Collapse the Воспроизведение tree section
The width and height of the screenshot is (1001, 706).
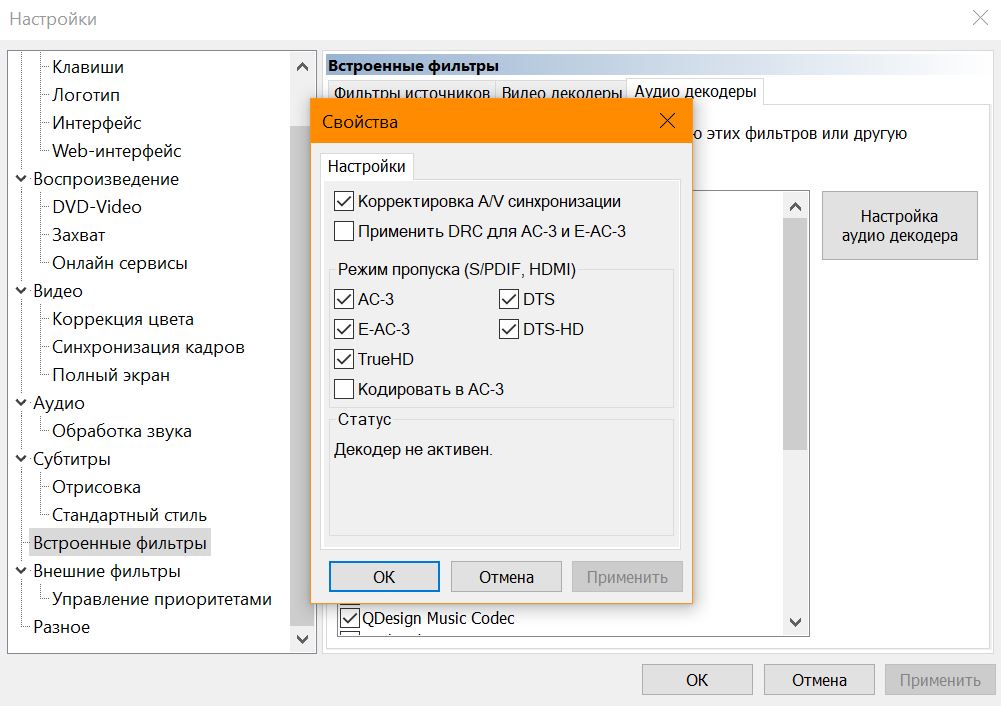pos(21,180)
